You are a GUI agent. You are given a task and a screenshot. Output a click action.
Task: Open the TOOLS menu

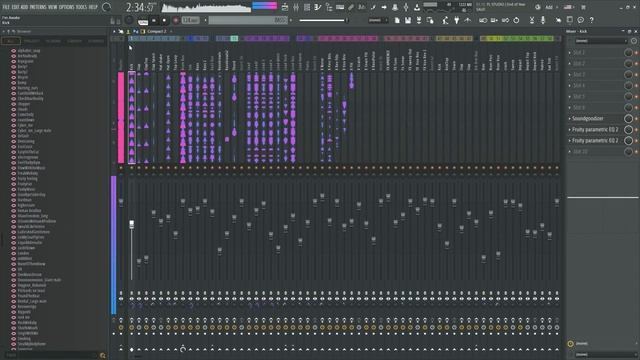click(x=81, y=7)
